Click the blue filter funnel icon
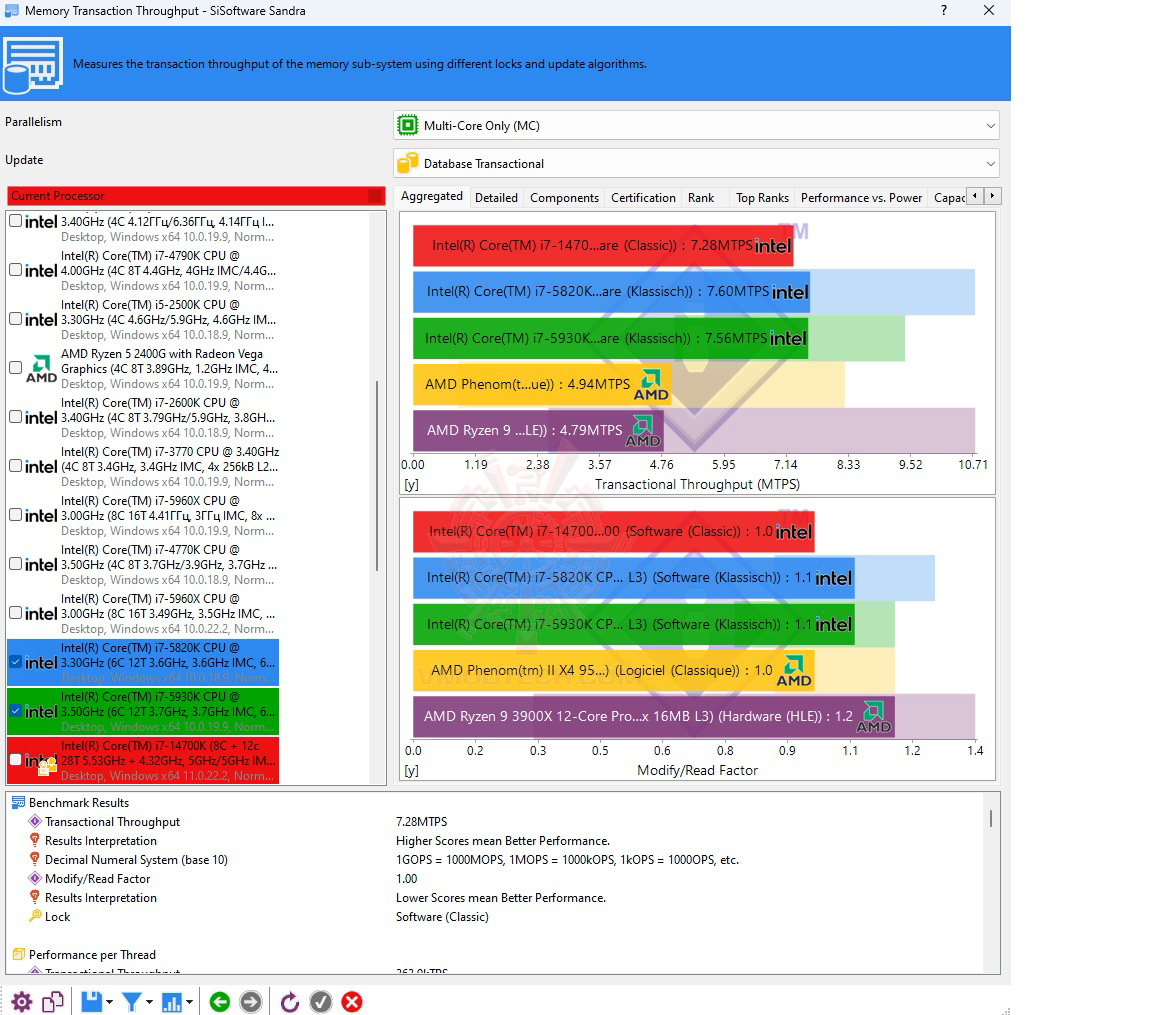The width and height of the screenshot is (1152, 1015). [x=132, y=1002]
